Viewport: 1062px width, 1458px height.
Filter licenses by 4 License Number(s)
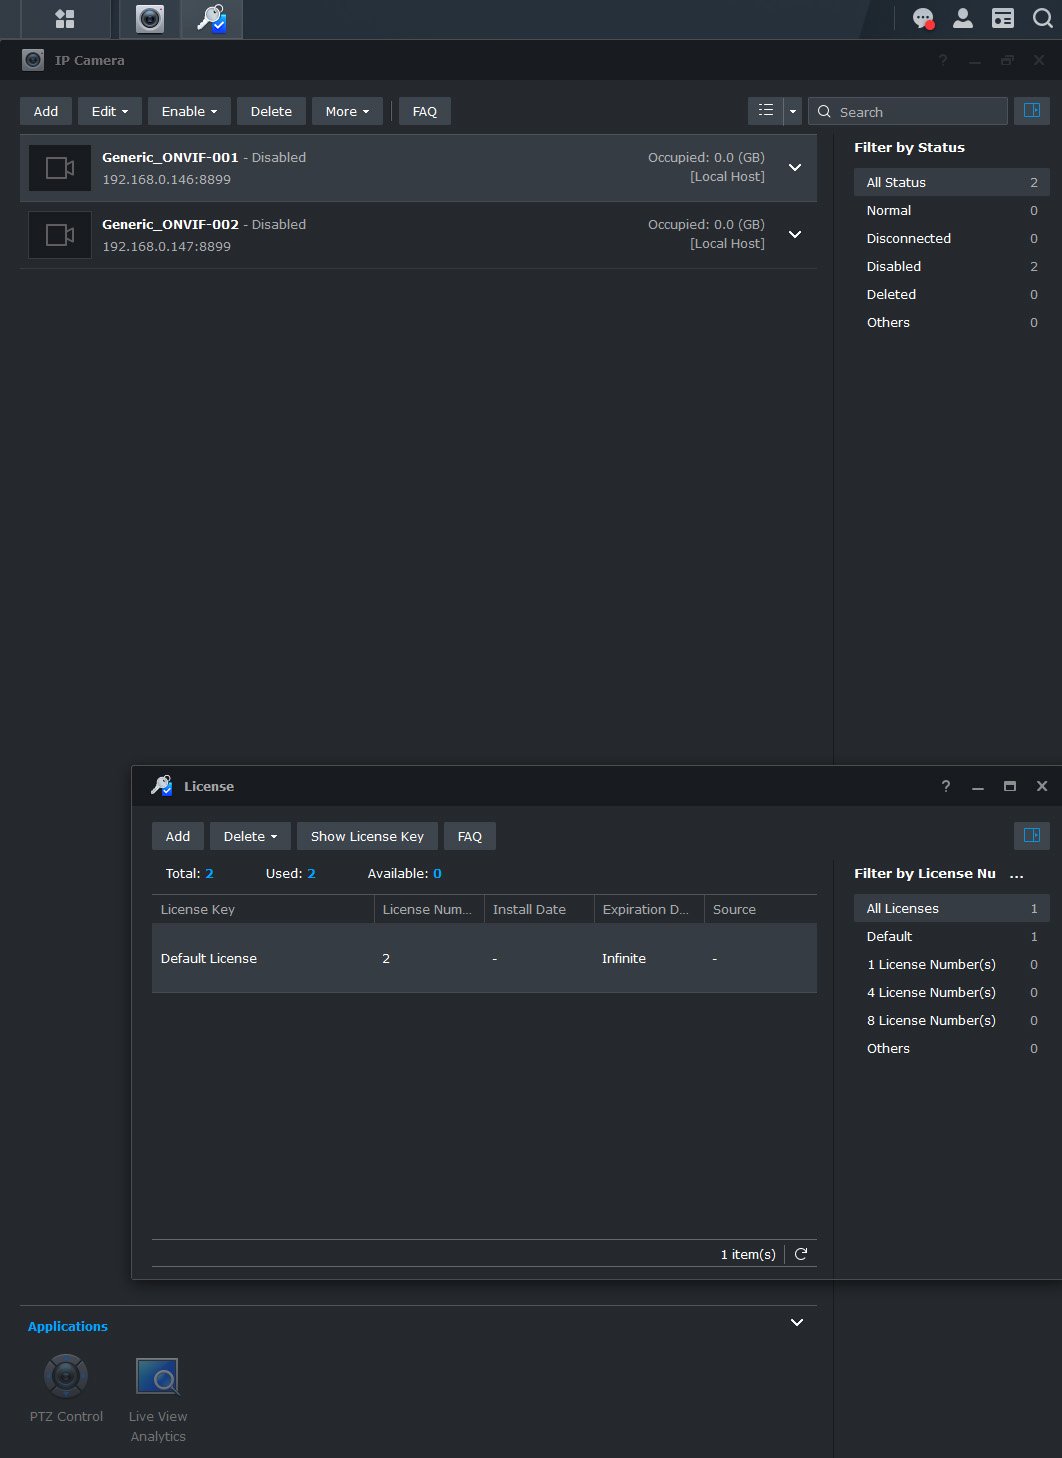(x=931, y=992)
